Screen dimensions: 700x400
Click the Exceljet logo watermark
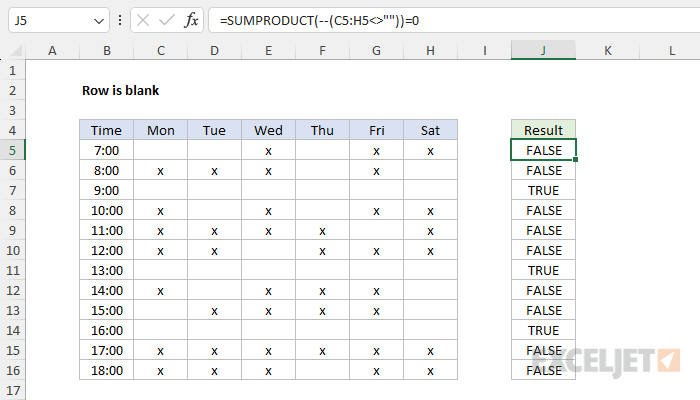click(x=606, y=361)
